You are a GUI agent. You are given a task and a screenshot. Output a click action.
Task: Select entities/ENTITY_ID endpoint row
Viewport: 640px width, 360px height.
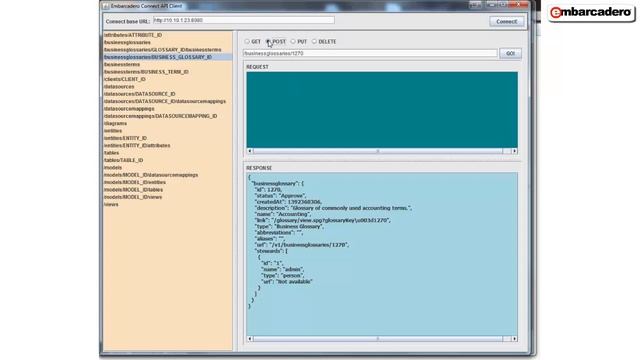168,138
